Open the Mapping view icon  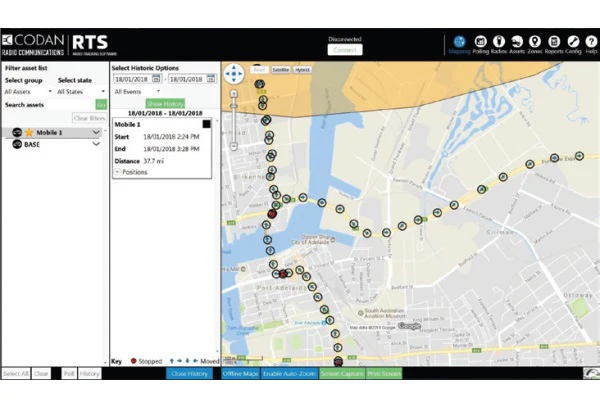[x=459, y=42]
